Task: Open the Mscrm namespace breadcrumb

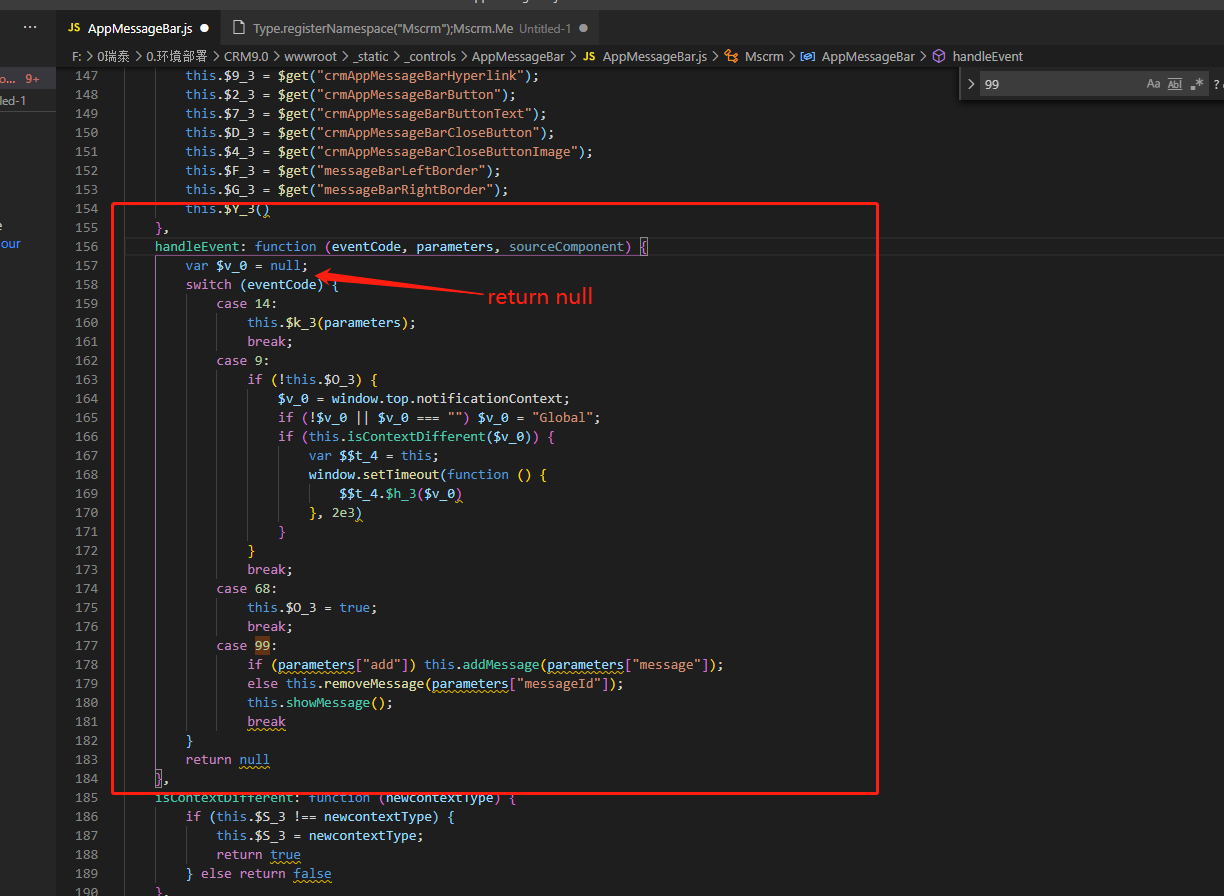Action: click(x=764, y=57)
